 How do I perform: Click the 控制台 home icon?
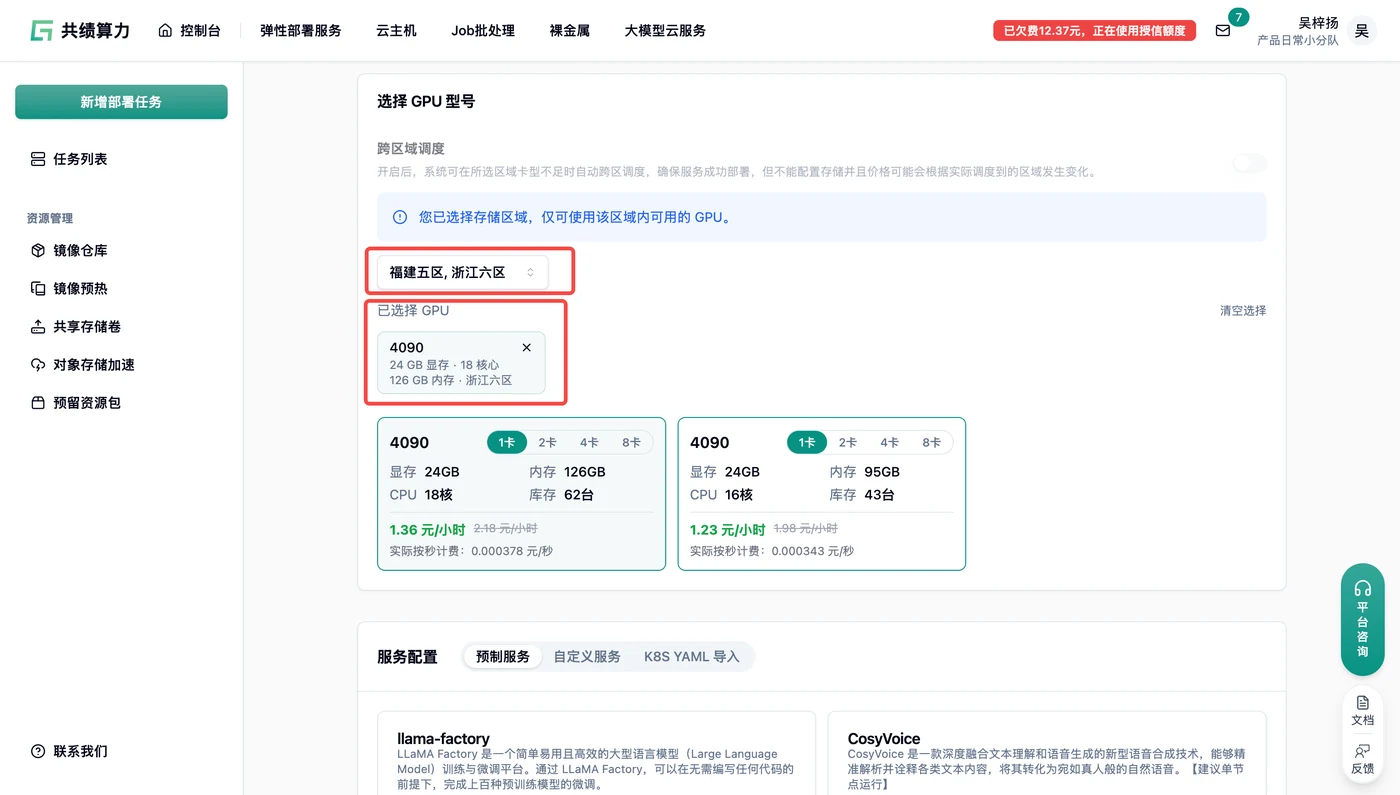pos(165,30)
